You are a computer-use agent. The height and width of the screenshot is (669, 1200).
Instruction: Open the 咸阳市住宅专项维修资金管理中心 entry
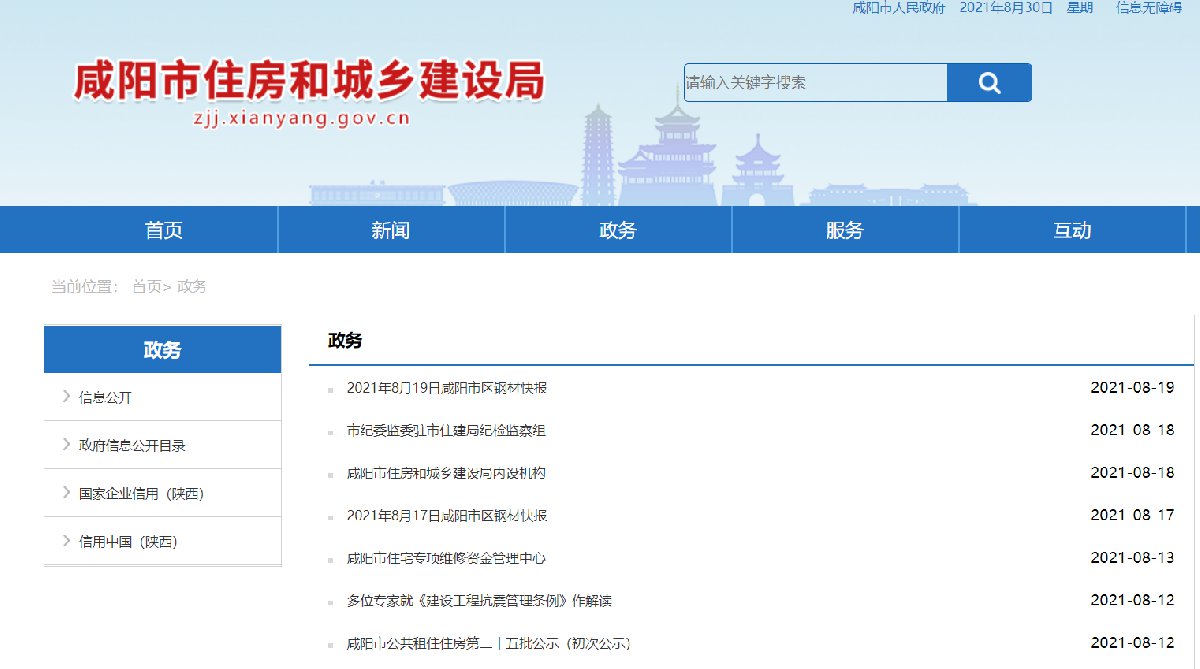446,558
